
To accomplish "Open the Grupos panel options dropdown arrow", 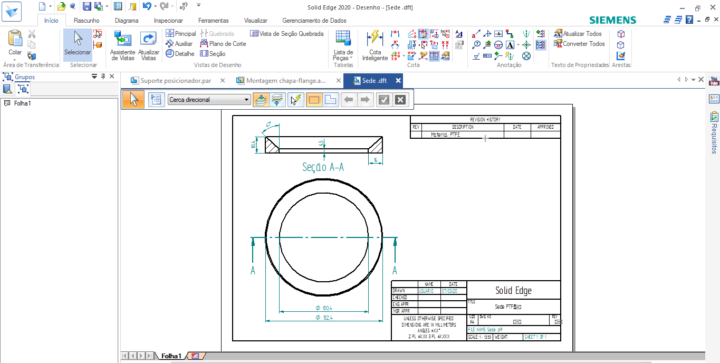I will click(x=95, y=77).
